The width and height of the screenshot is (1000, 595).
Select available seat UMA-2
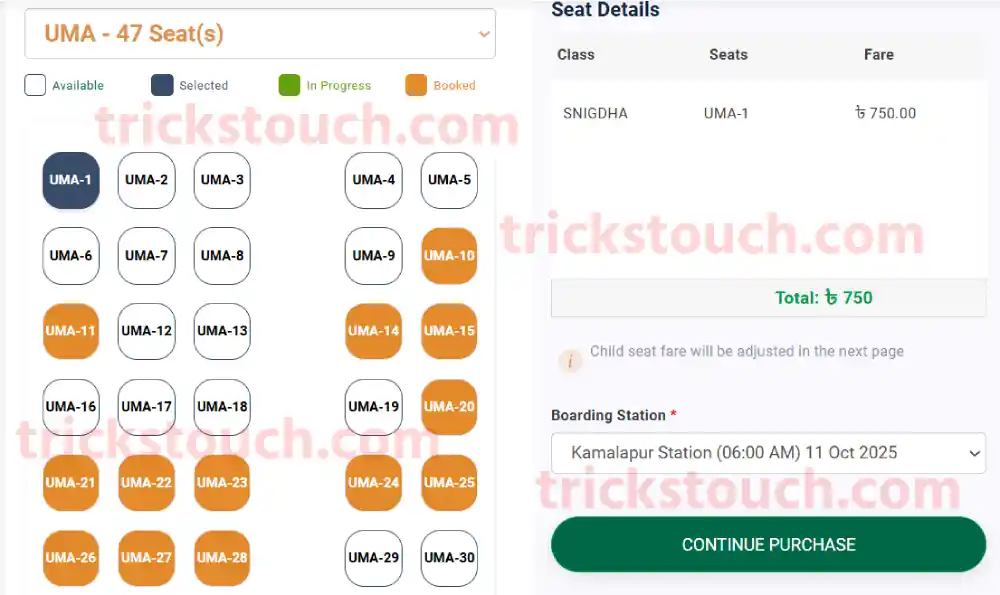(x=146, y=180)
